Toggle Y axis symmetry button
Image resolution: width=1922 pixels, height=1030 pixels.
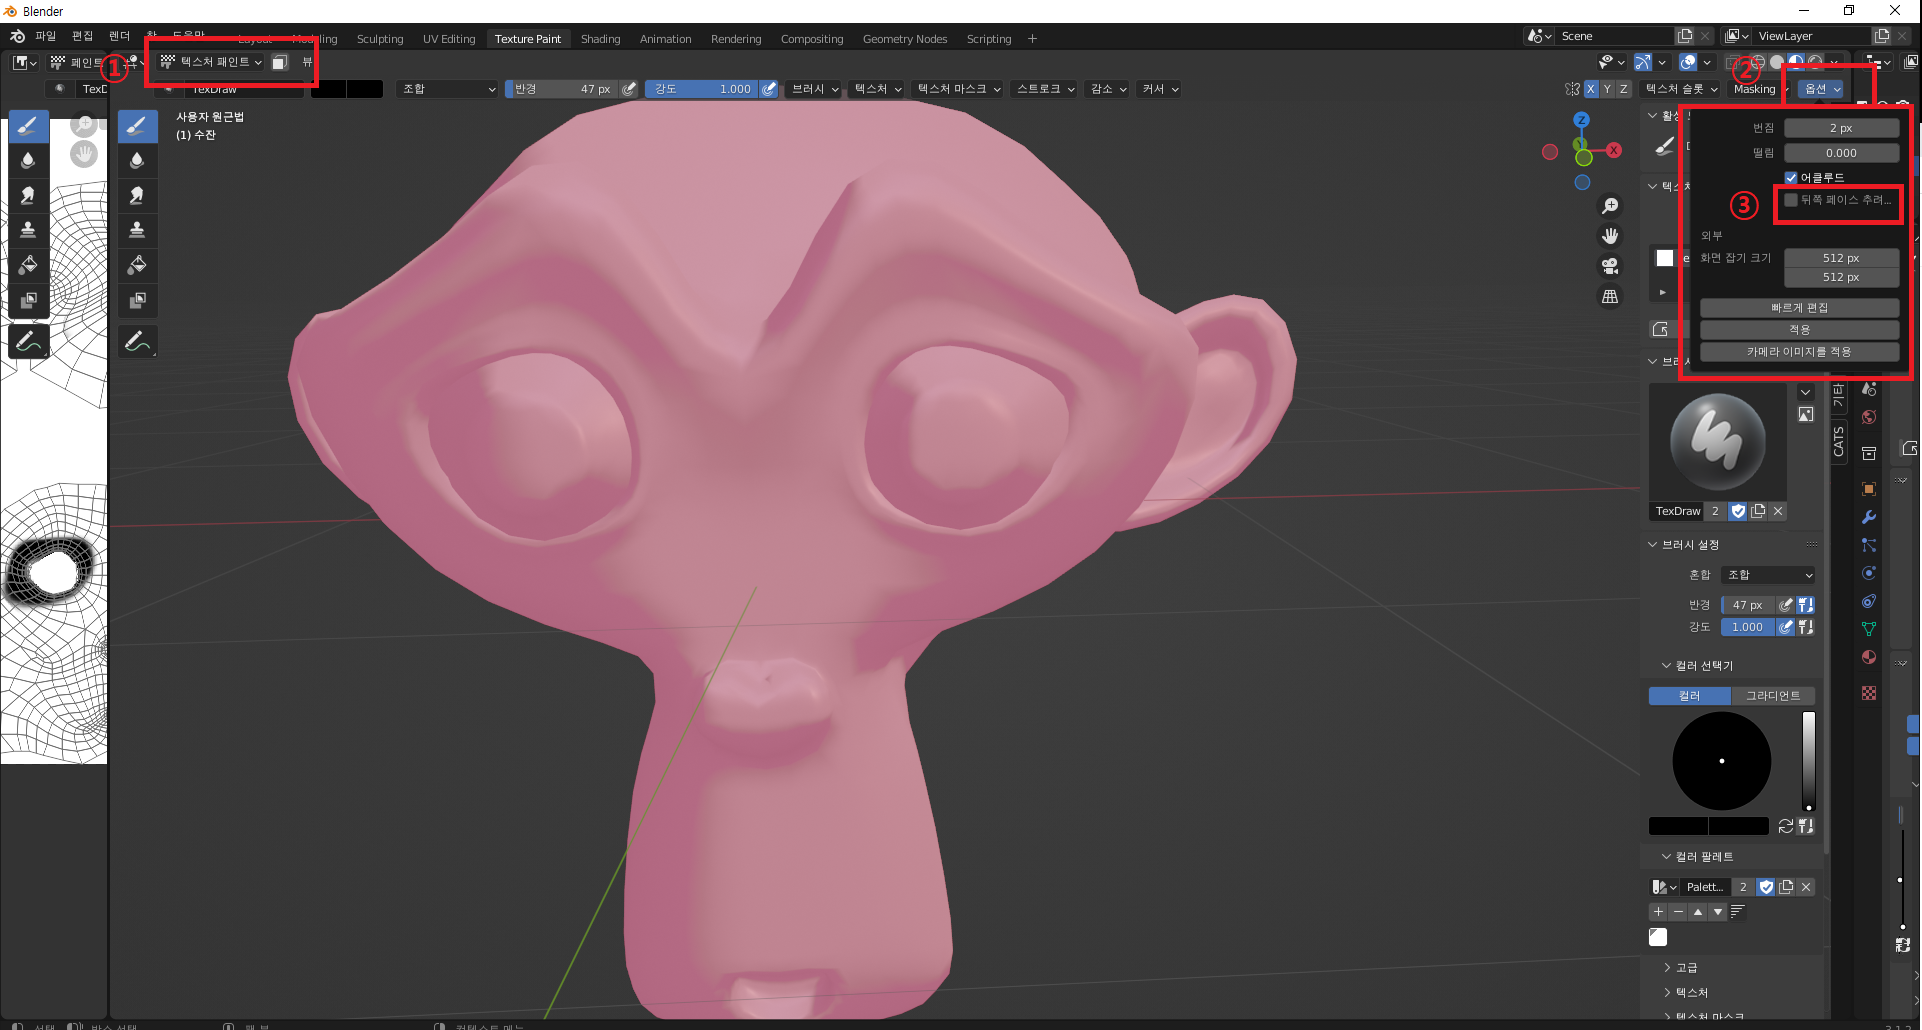tap(1607, 89)
